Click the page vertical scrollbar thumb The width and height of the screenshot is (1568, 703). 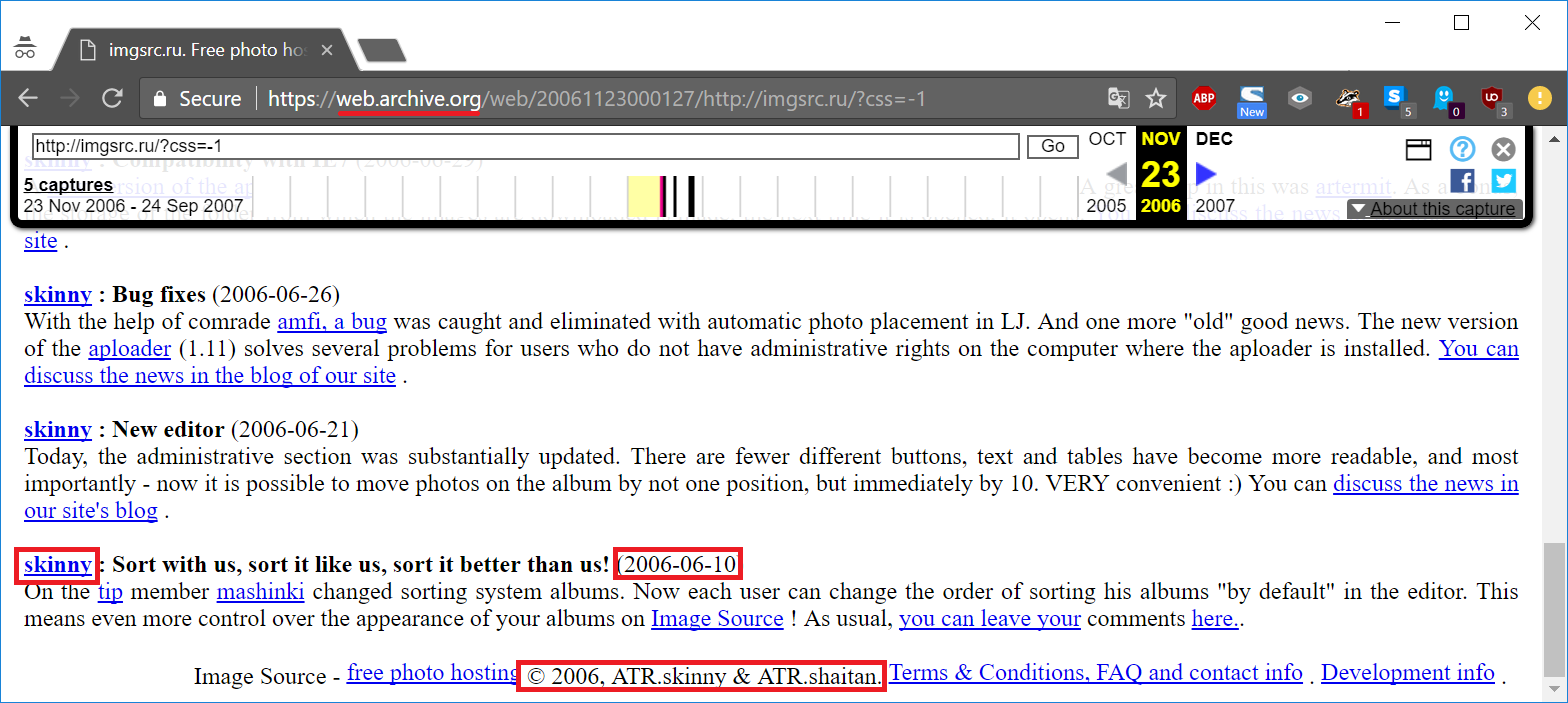tap(1554, 610)
